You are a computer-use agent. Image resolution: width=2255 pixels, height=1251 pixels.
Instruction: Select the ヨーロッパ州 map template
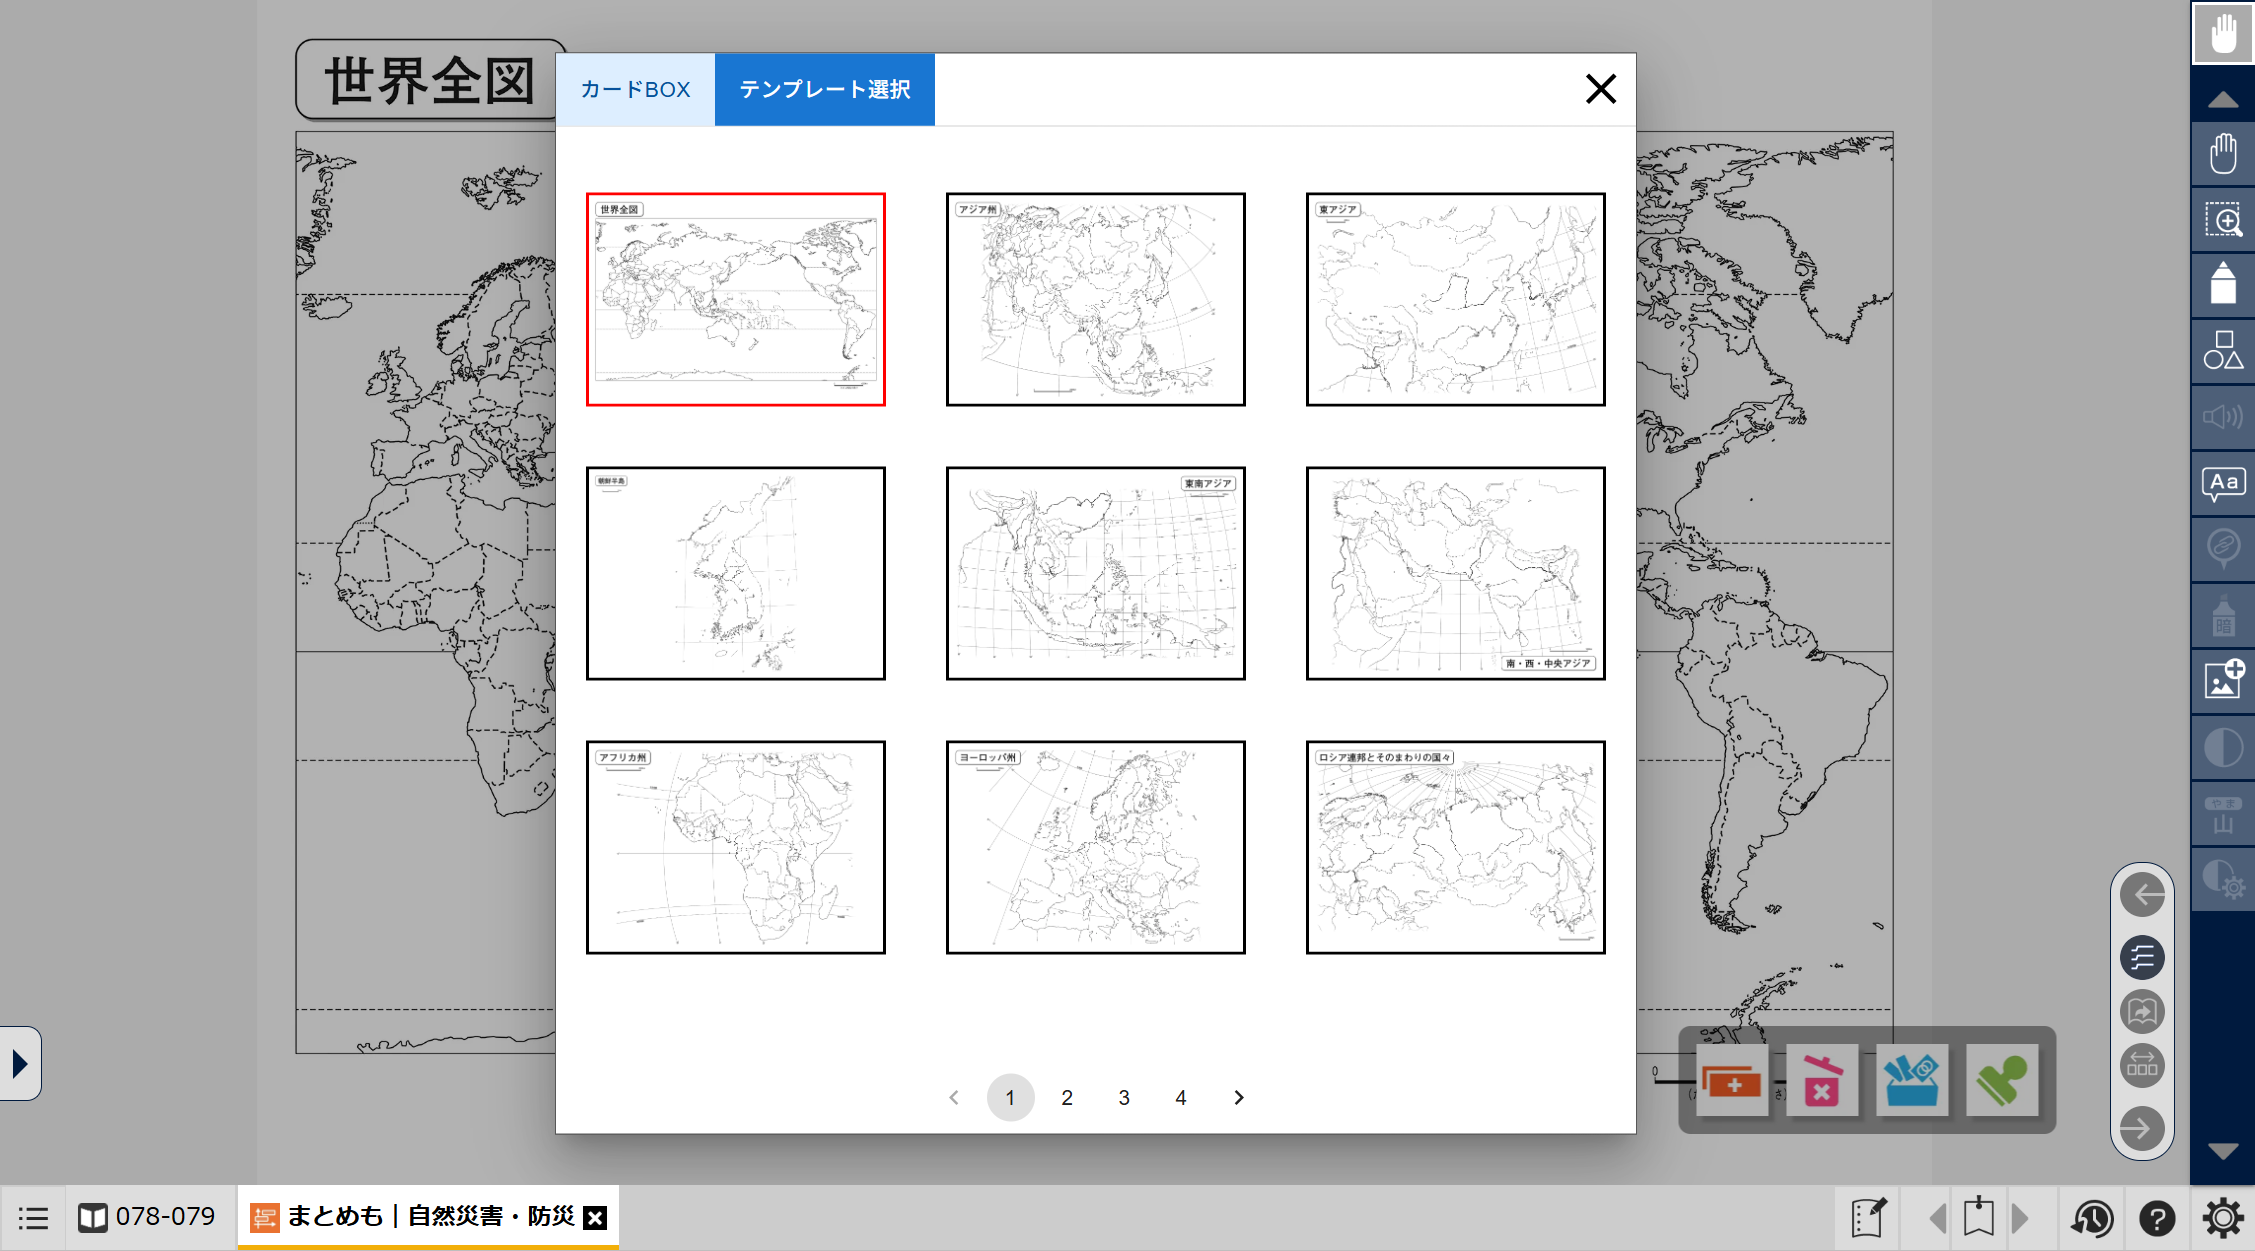[1096, 847]
